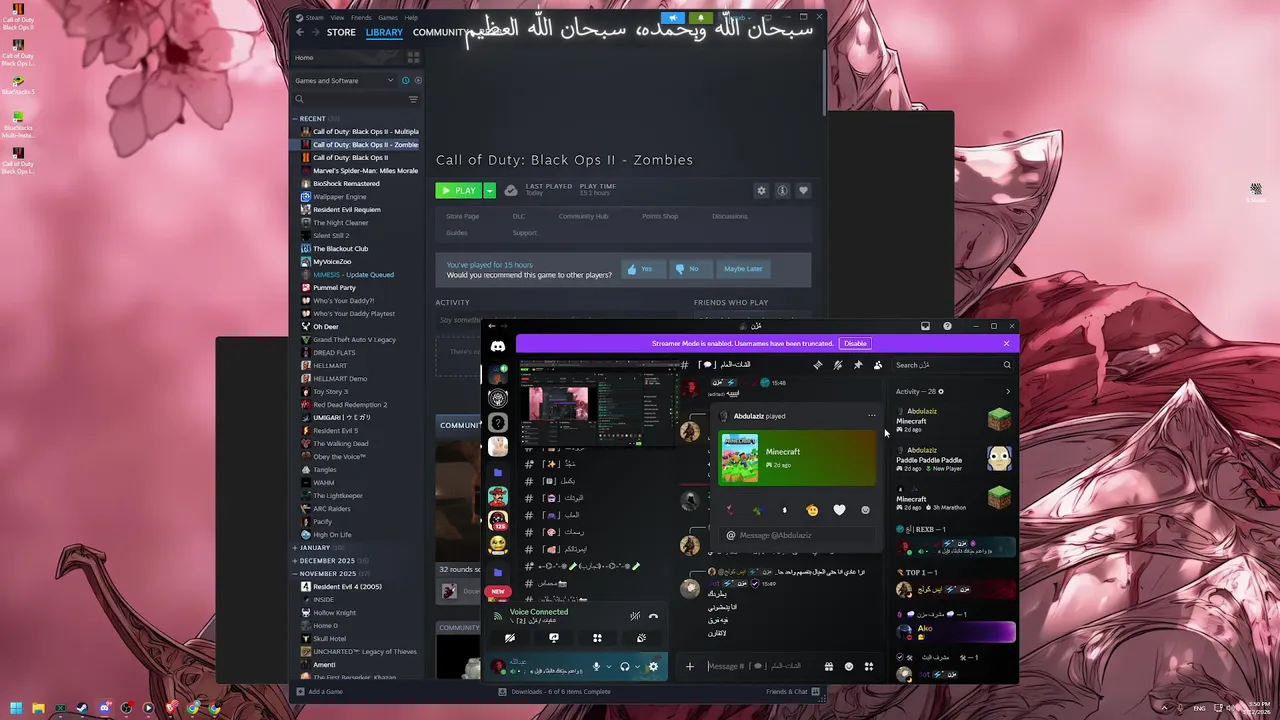Click the Steam cloud sync status icon
The width and height of the screenshot is (1280, 720).
(511, 190)
